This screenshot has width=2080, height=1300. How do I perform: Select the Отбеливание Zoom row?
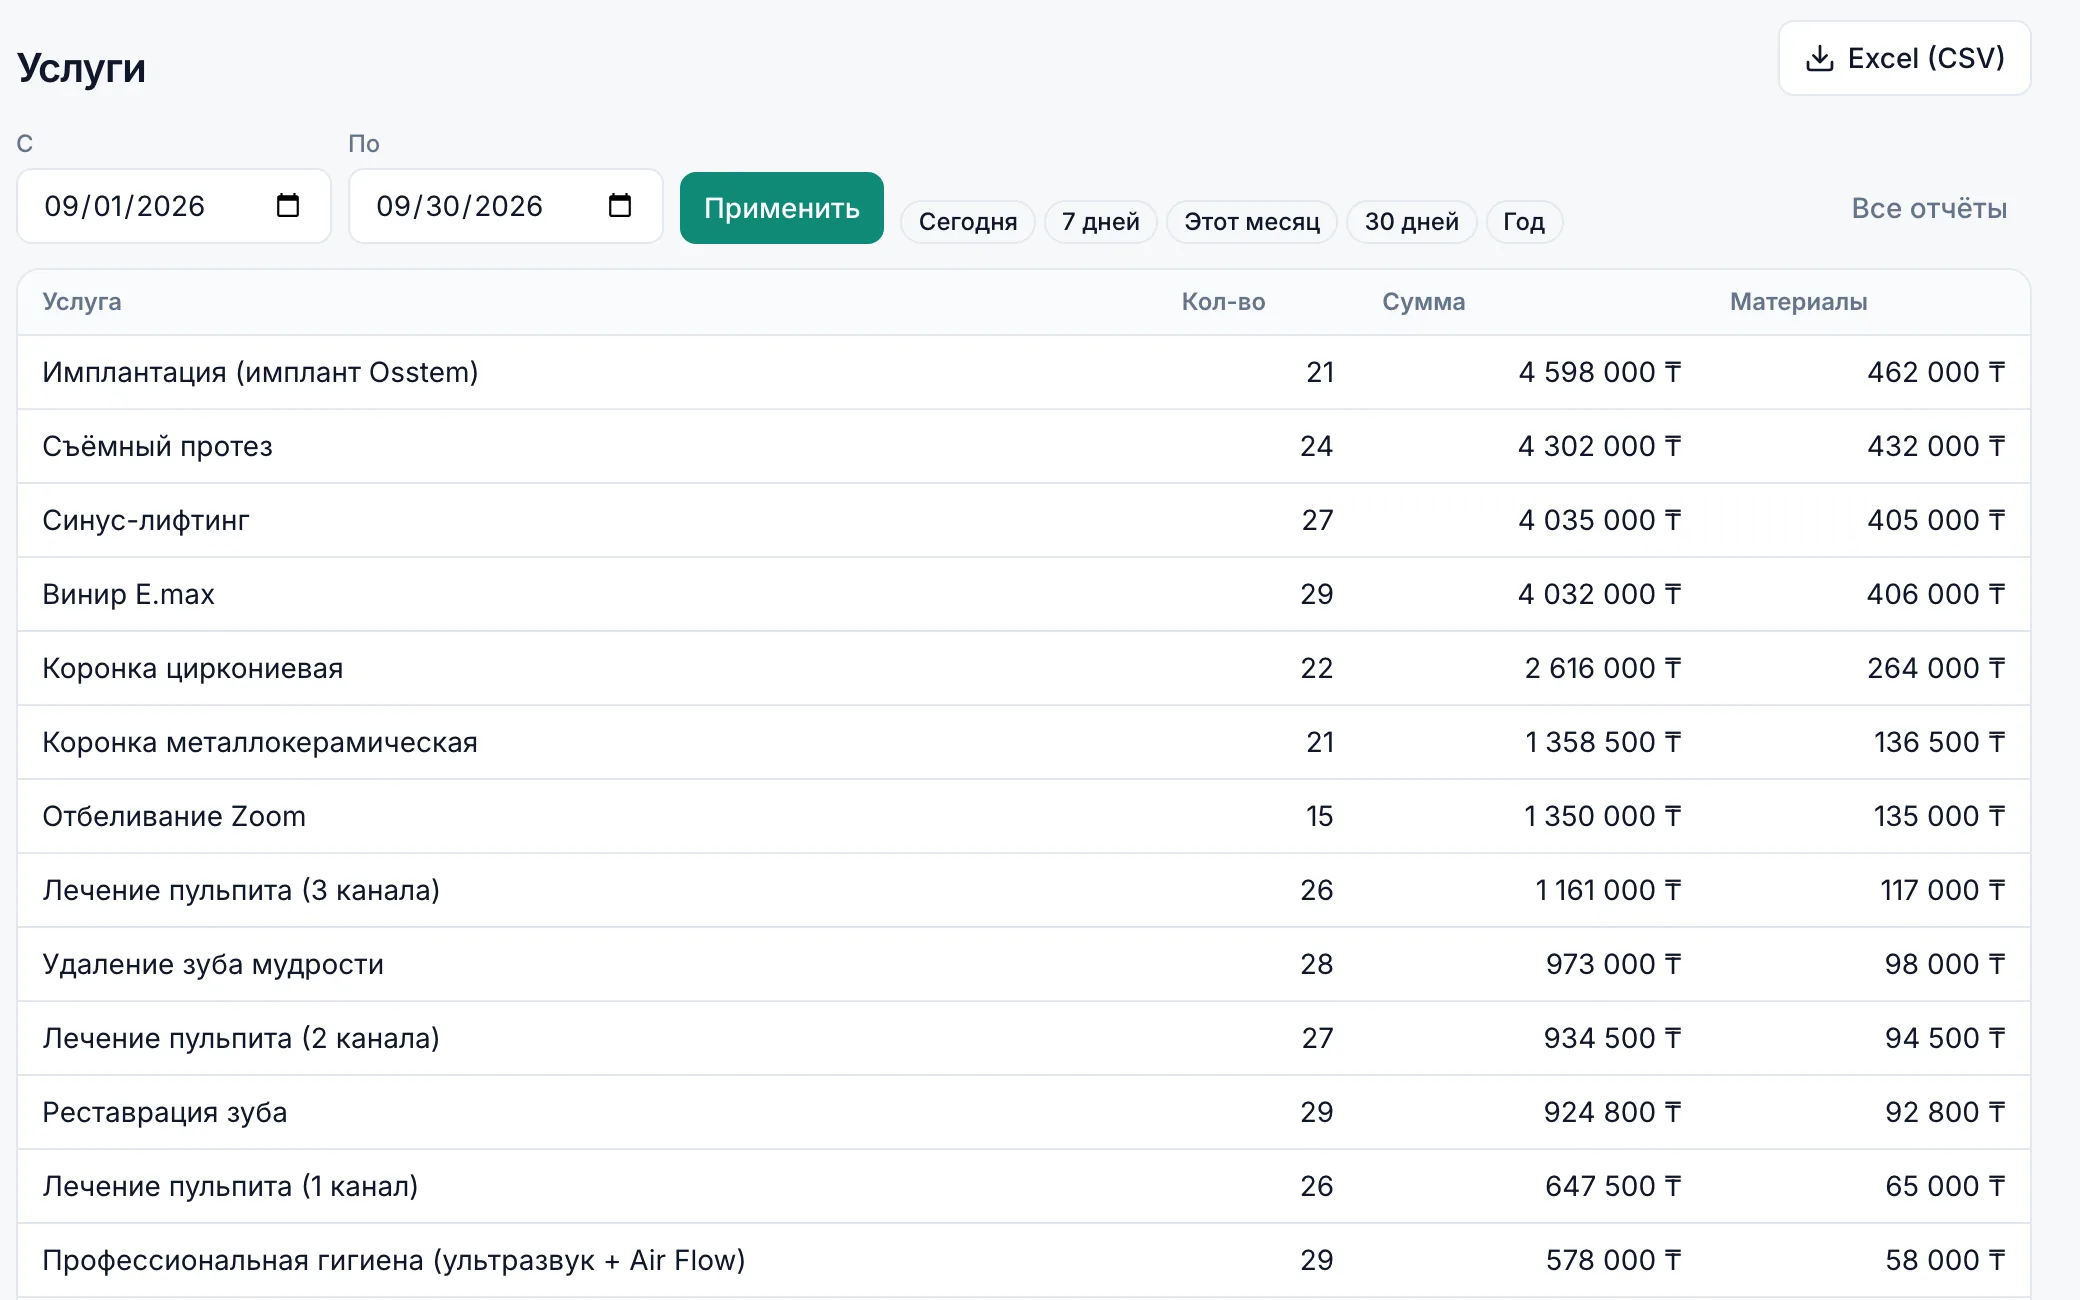(1024, 816)
